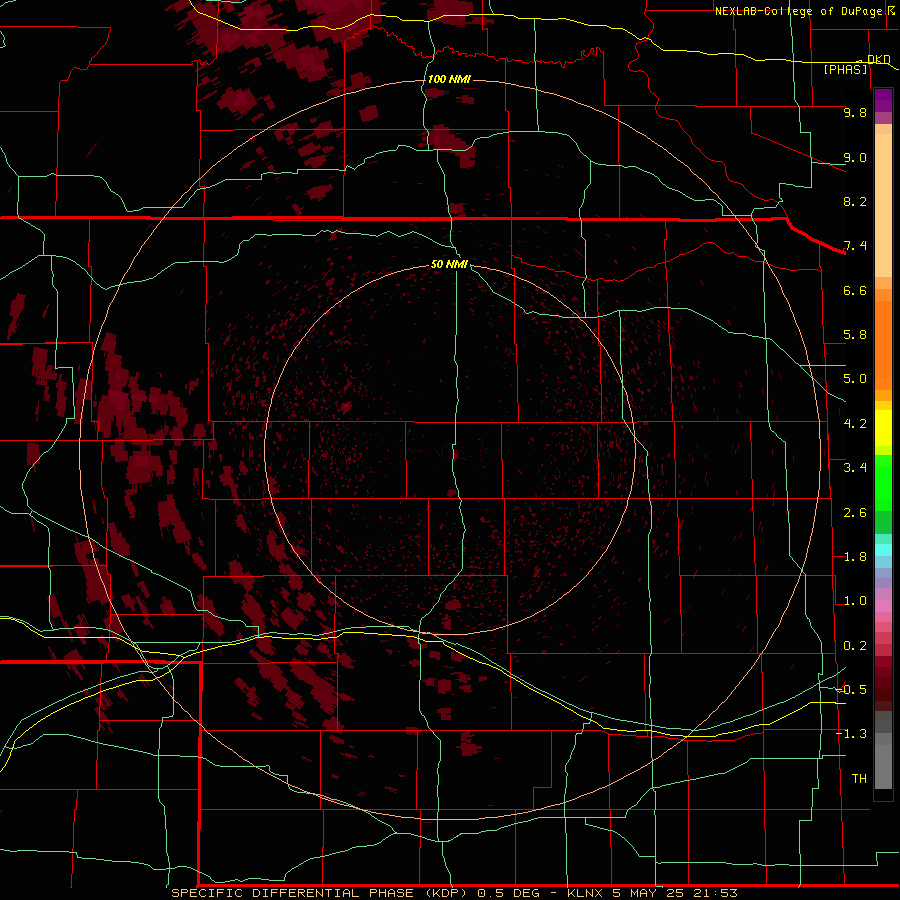Click the 0.2 legend value
This screenshot has width=900, height=900.
855,646
